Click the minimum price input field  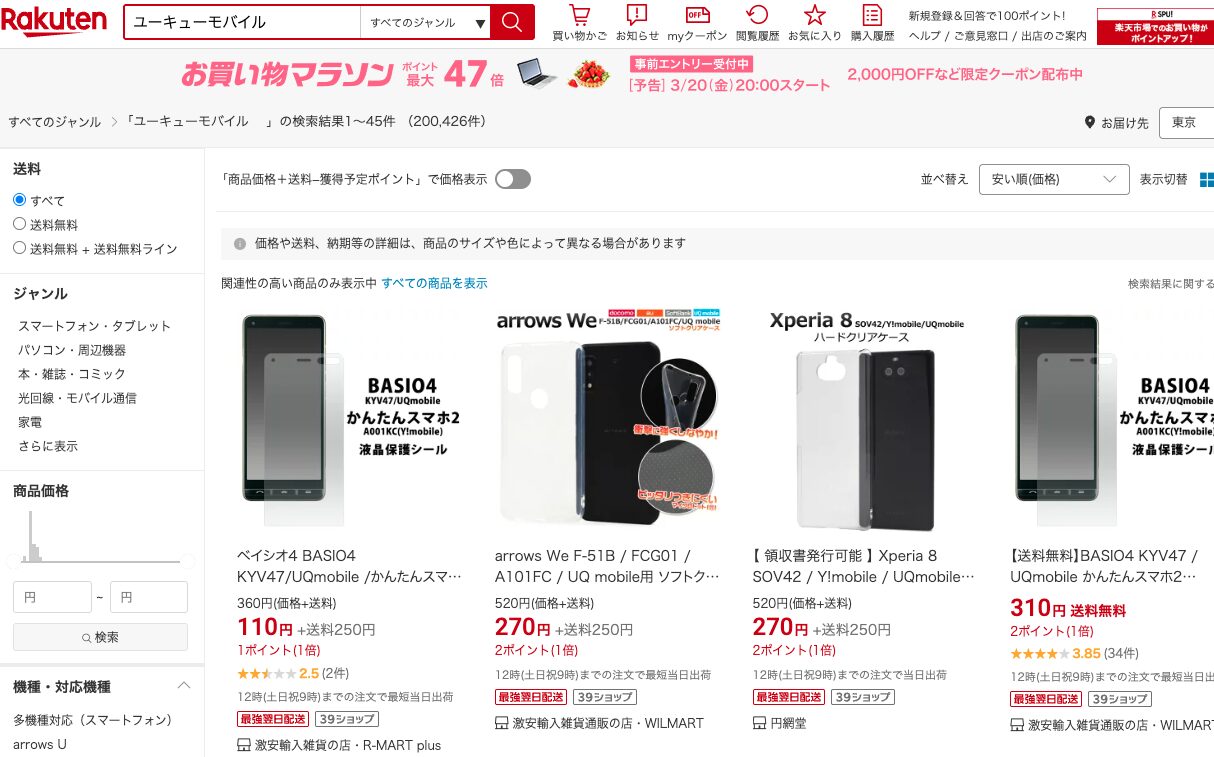[x=52, y=597]
